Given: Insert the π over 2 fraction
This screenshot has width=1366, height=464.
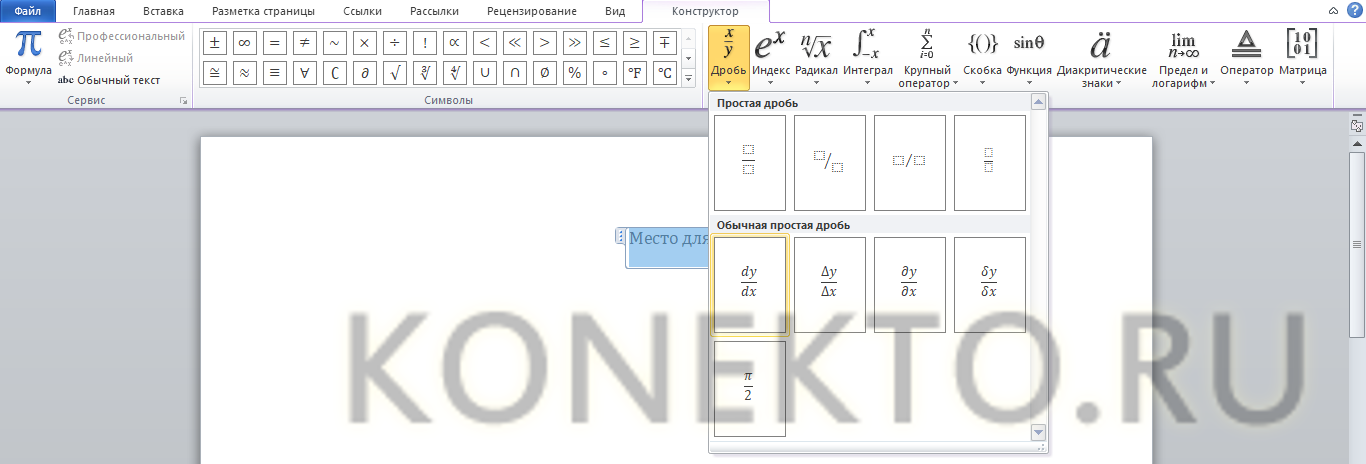Looking at the screenshot, I should tap(749, 389).
